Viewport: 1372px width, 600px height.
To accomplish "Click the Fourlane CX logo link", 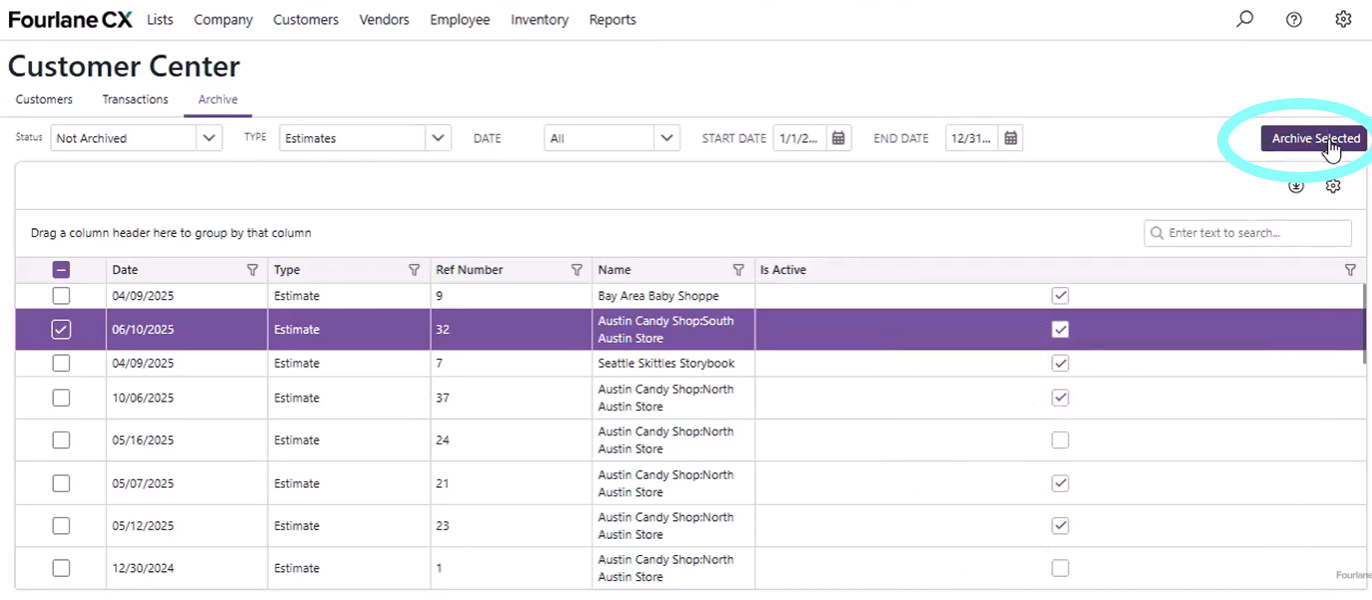I will pos(70,20).
